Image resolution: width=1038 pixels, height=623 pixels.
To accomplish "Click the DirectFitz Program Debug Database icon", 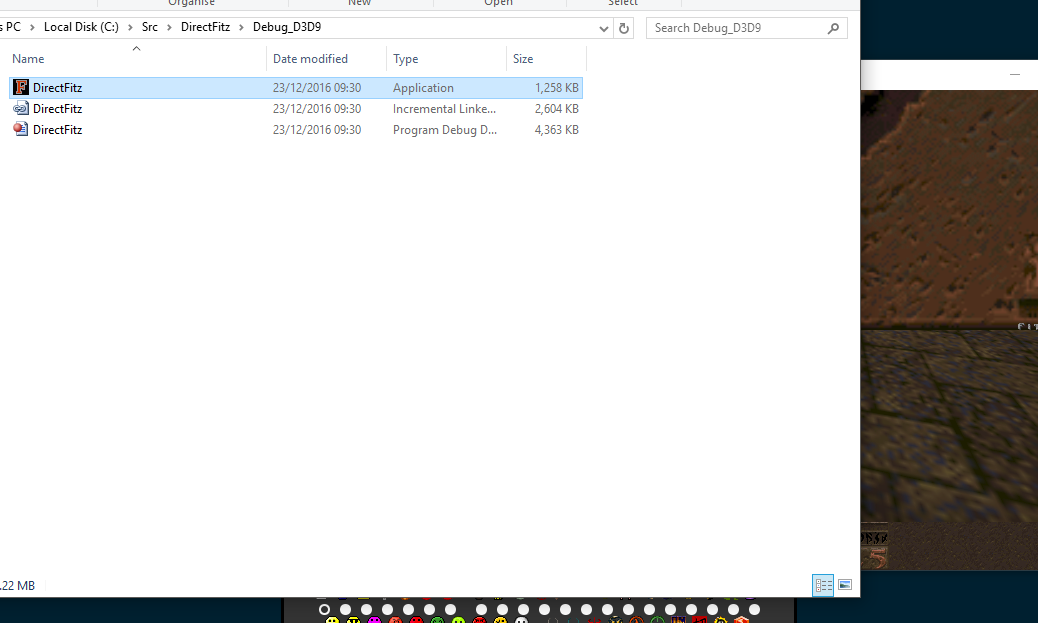I will click(x=21, y=130).
